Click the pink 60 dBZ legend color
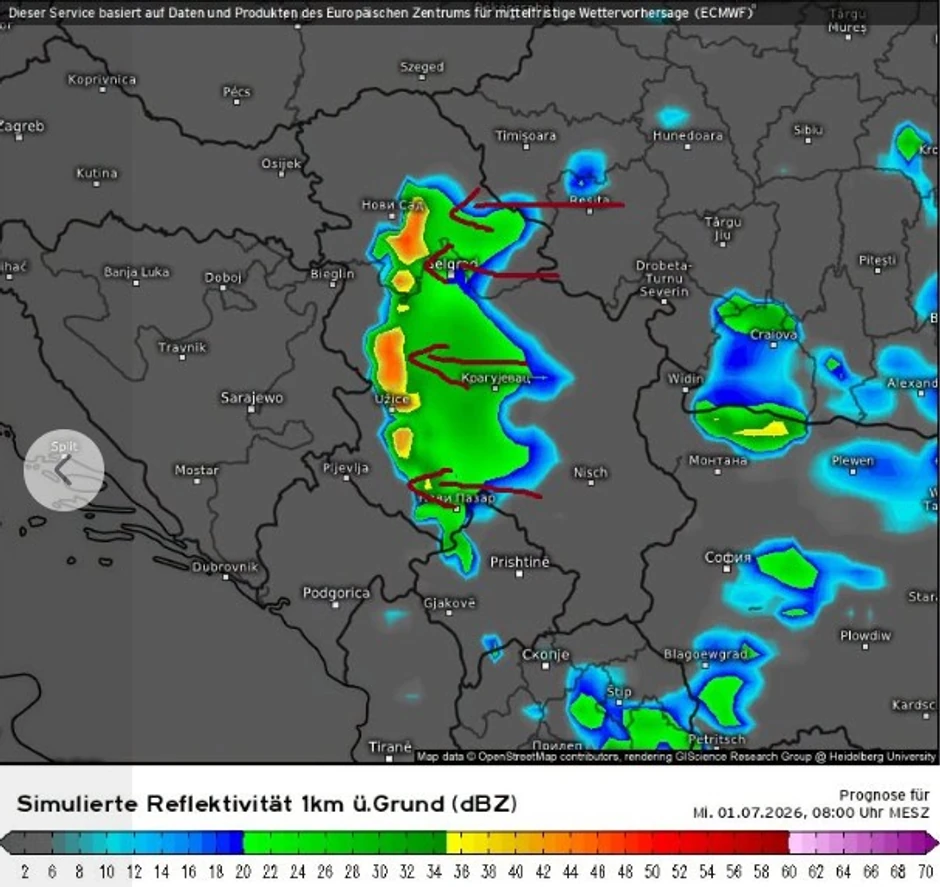The height and width of the screenshot is (887, 940). pyautogui.click(x=795, y=842)
